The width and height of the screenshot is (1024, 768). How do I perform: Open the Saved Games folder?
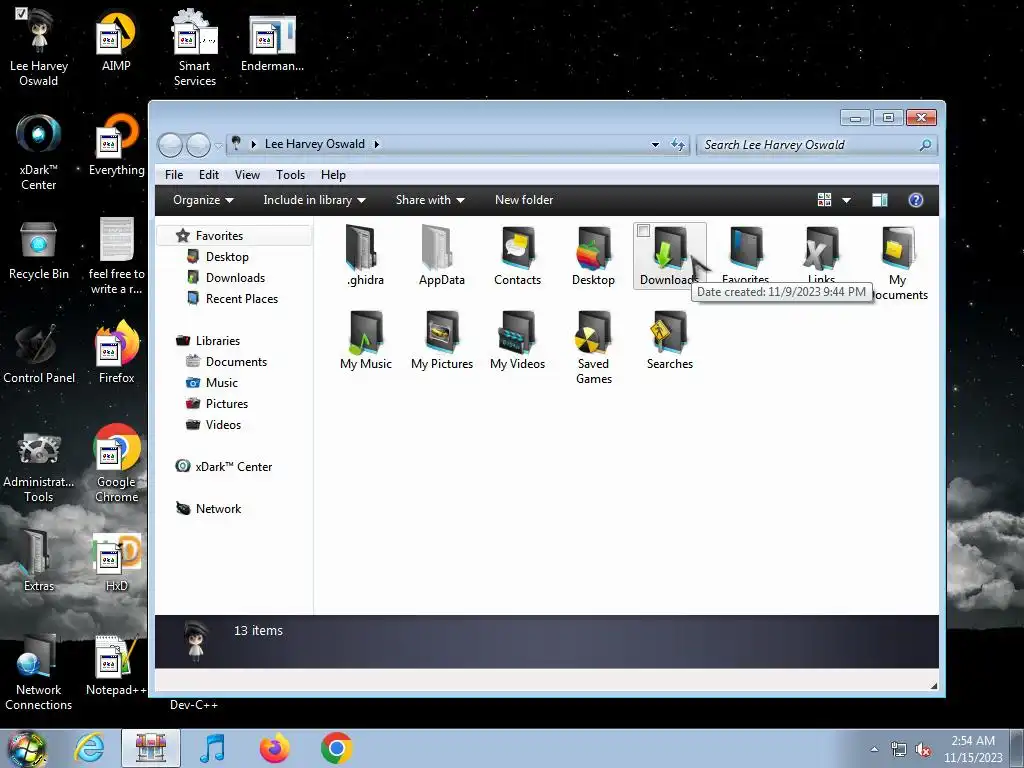coord(593,347)
